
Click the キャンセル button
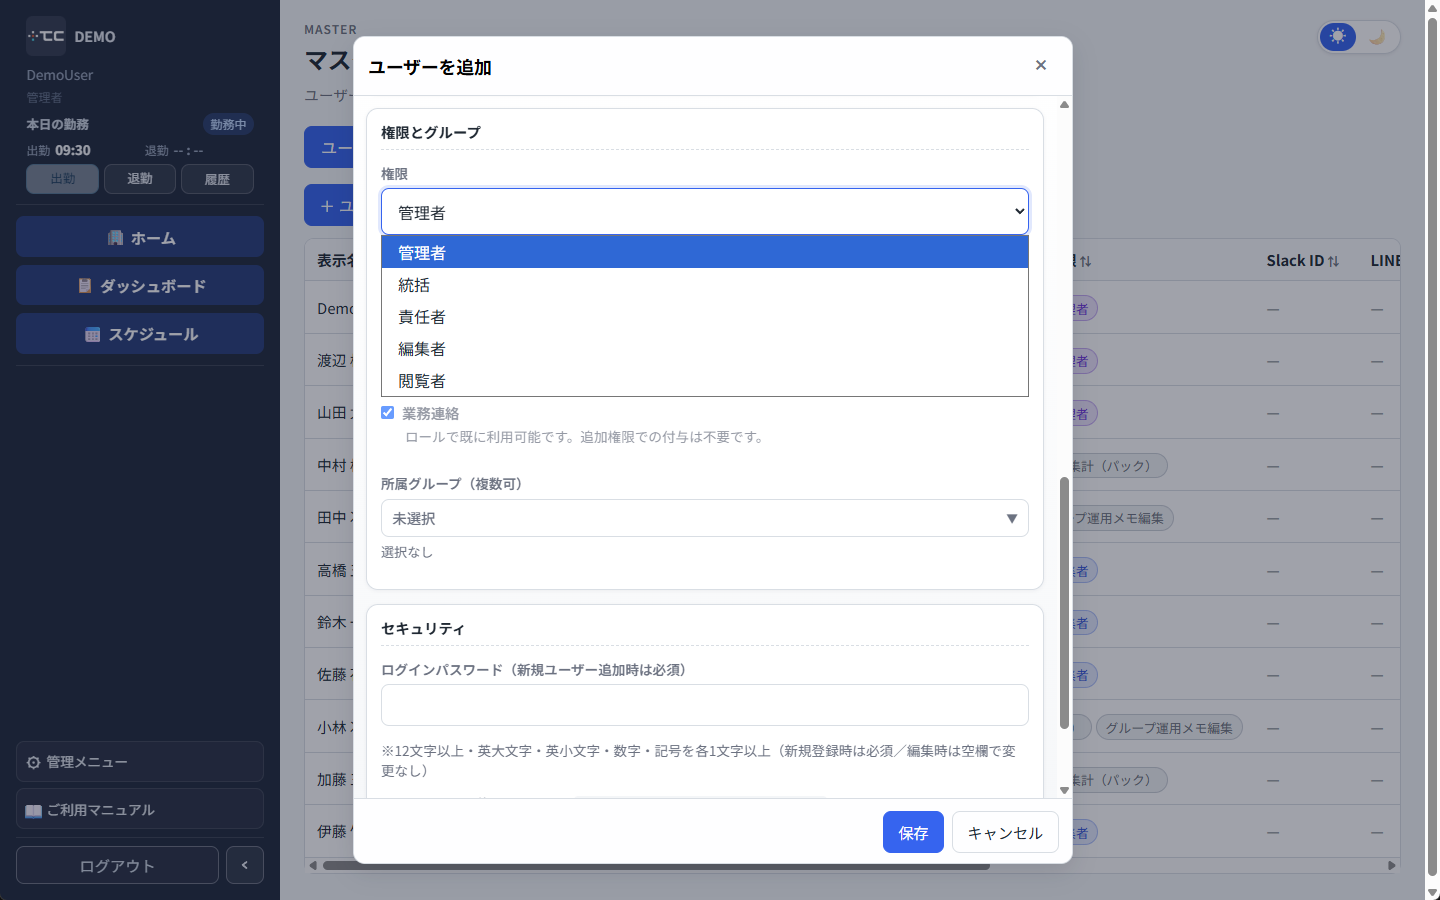(x=1005, y=832)
